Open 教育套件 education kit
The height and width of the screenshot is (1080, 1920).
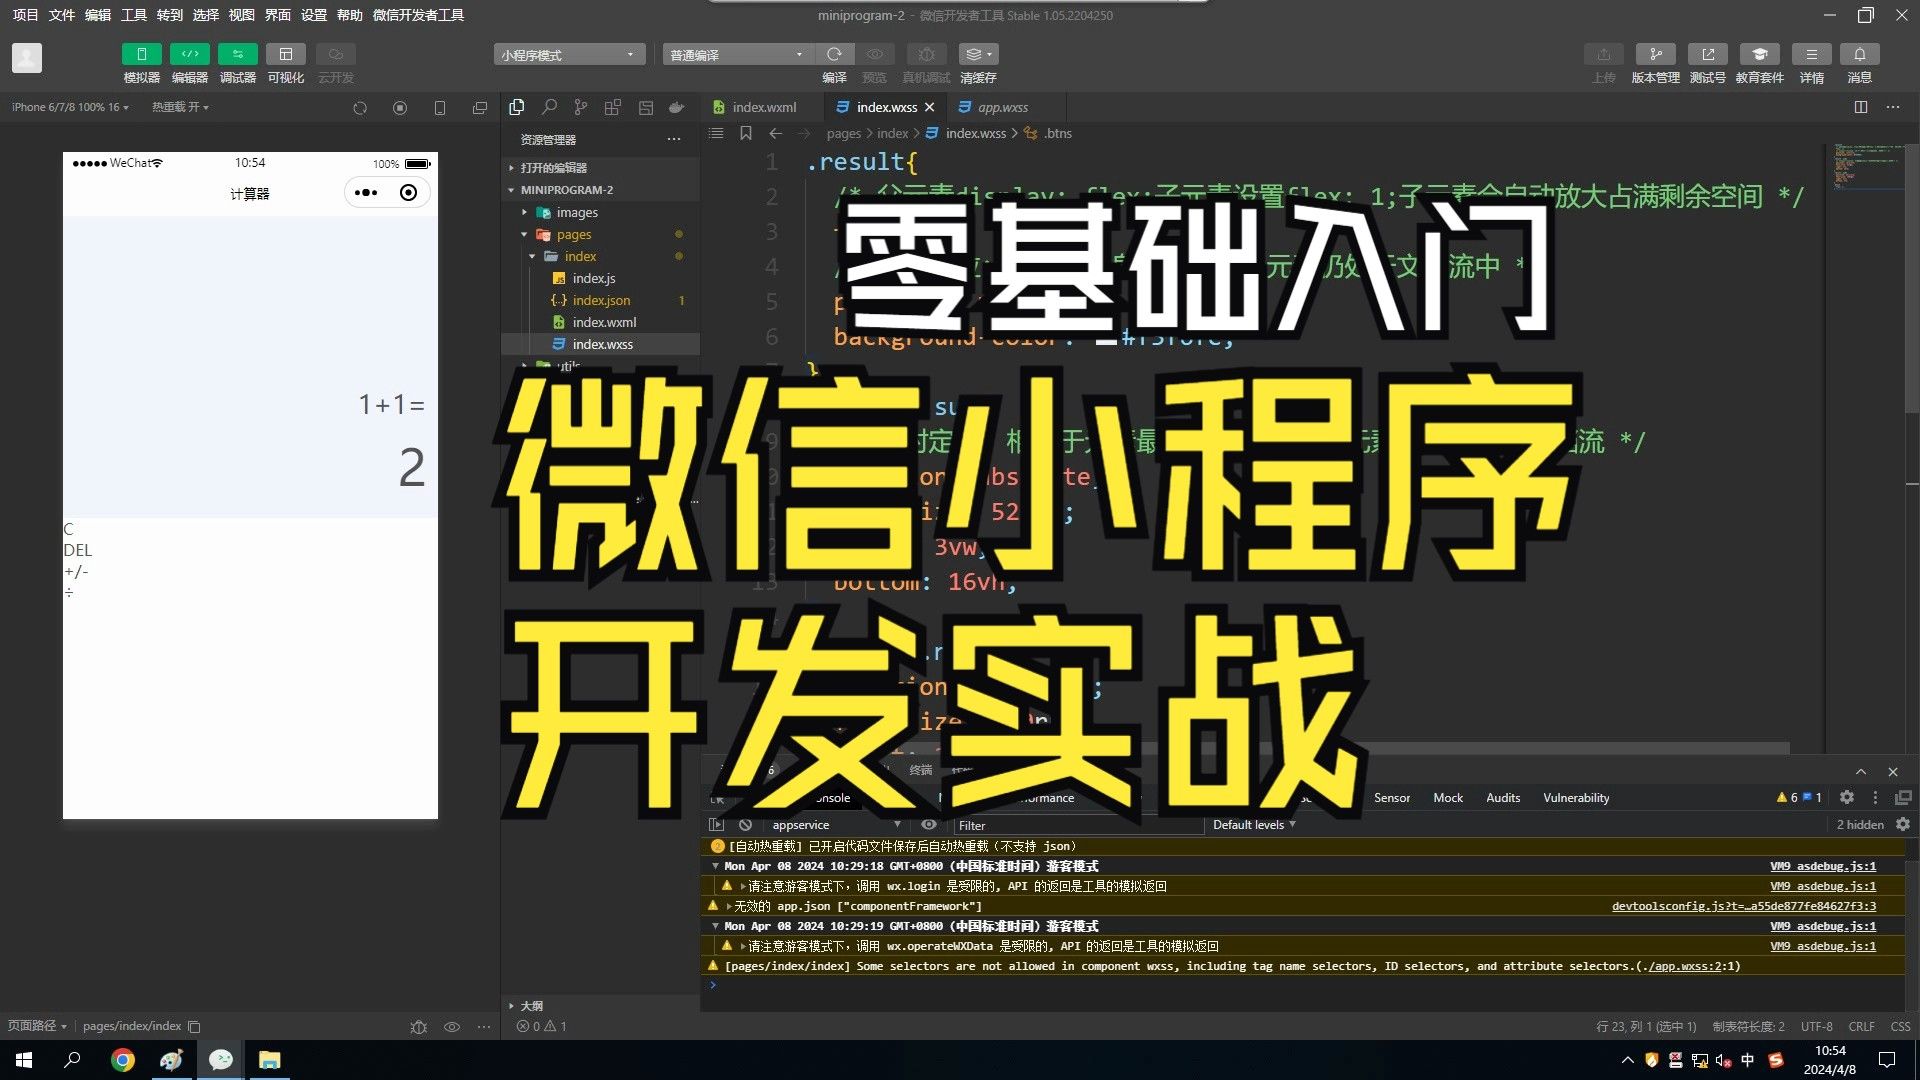point(1759,54)
